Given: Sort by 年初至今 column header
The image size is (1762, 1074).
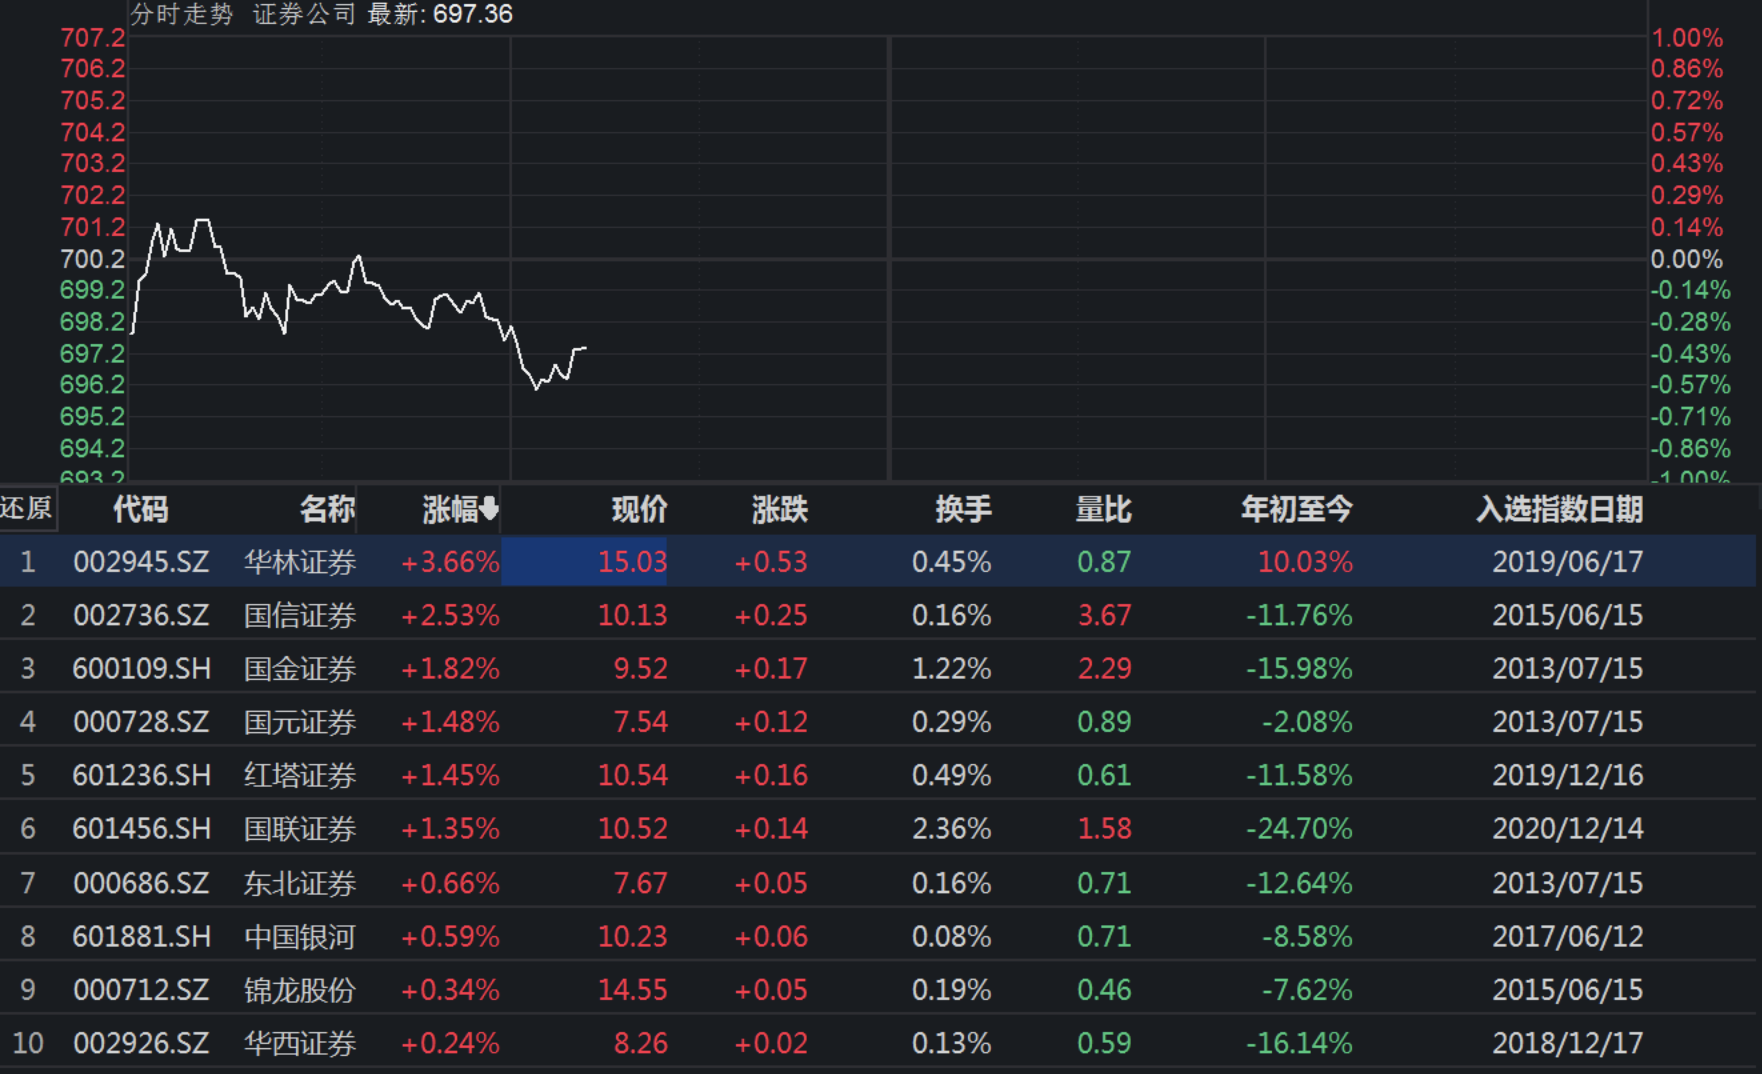Looking at the screenshot, I should click(1297, 510).
